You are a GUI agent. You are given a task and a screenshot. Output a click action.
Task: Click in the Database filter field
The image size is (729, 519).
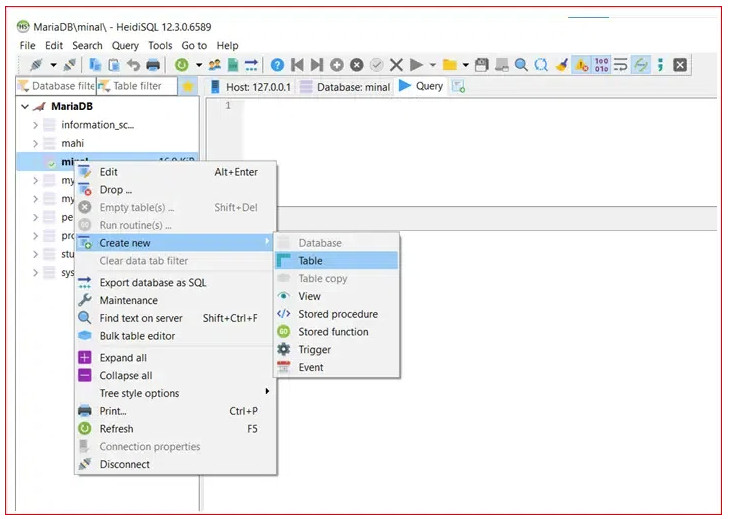point(56,86)
